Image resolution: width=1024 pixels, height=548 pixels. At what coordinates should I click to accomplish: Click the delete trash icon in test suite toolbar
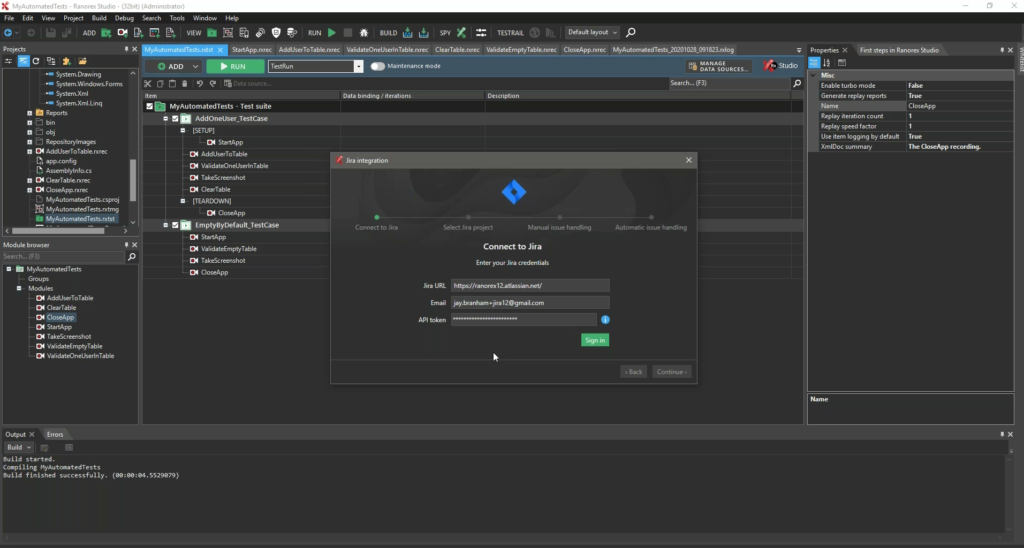184,84
